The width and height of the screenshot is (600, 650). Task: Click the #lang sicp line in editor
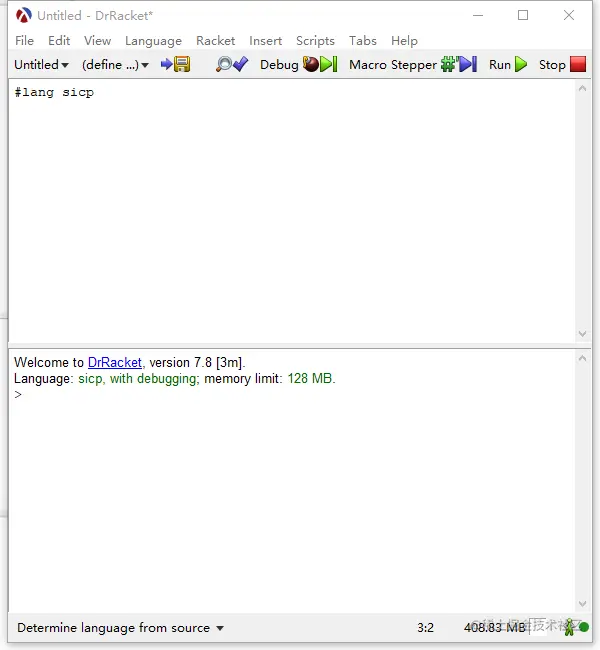[54, 92]
